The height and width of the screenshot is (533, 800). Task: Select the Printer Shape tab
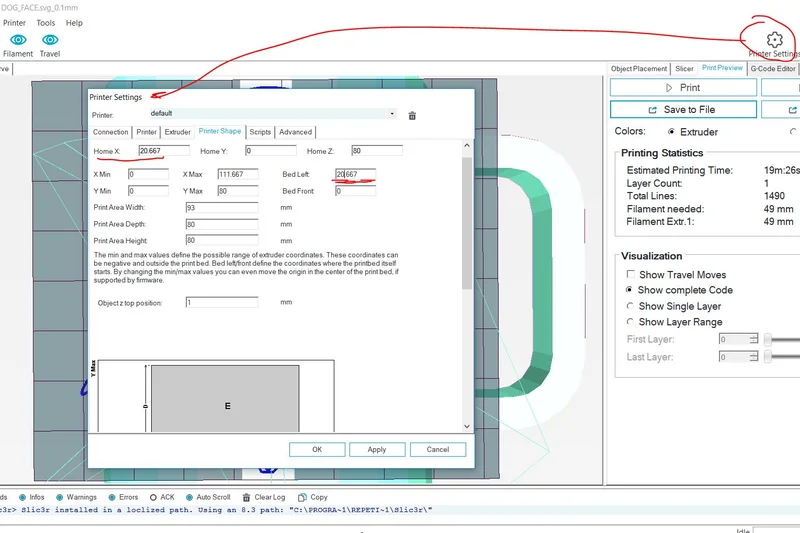(x=220, y=131)
